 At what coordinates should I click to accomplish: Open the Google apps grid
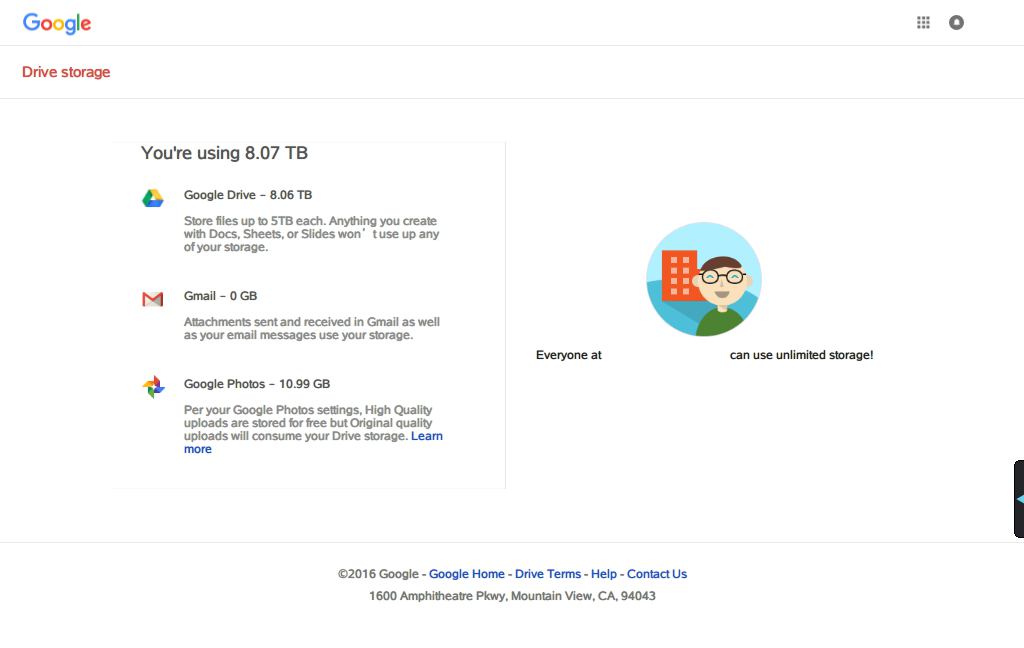pos(923,22)
